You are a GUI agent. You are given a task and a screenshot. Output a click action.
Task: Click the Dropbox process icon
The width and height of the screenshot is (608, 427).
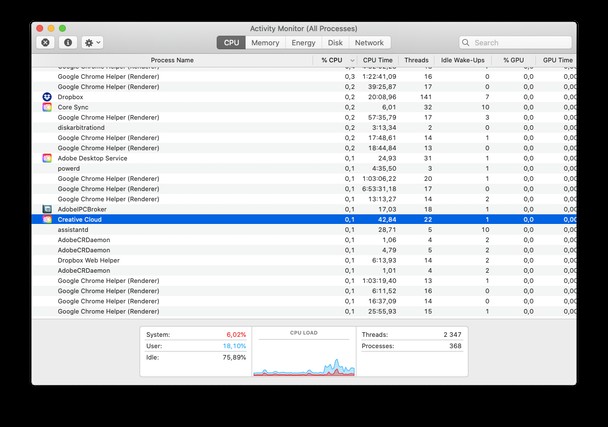[47, 97]
